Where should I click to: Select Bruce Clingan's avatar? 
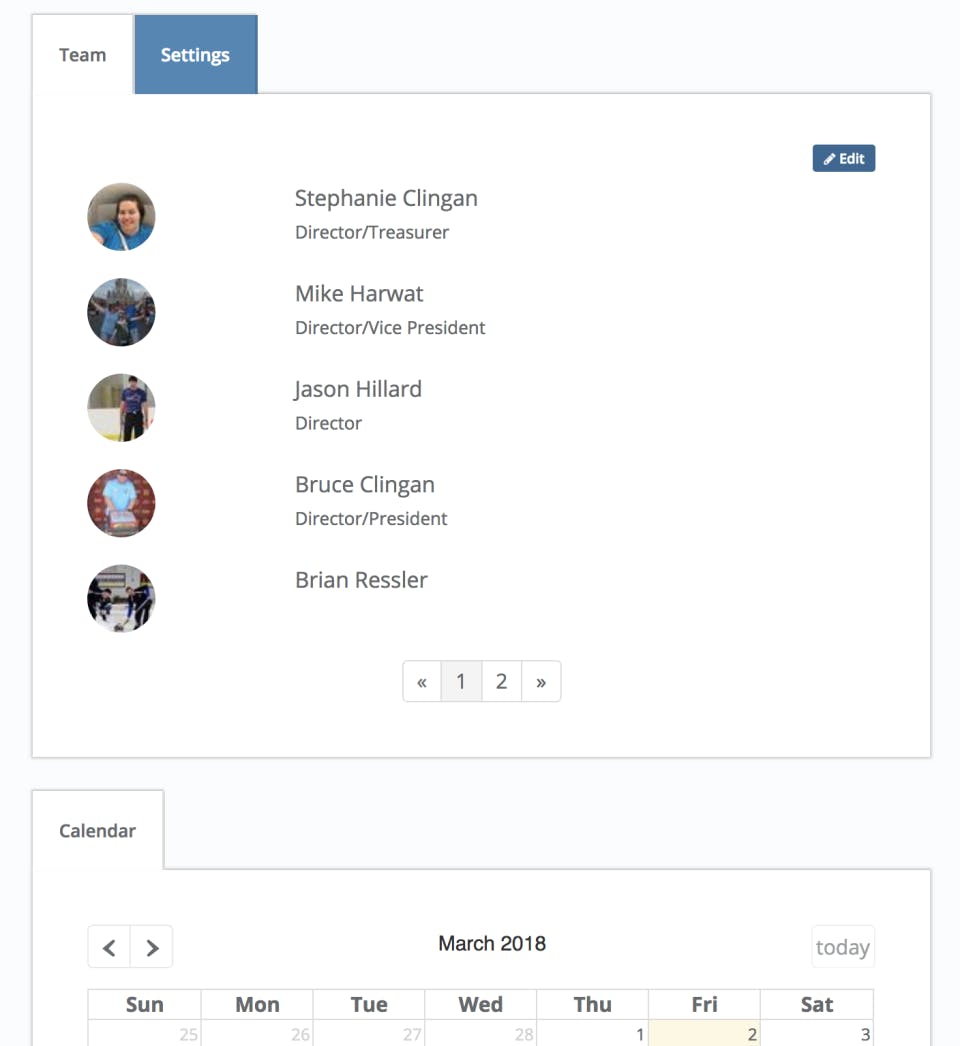pos(121,503)
